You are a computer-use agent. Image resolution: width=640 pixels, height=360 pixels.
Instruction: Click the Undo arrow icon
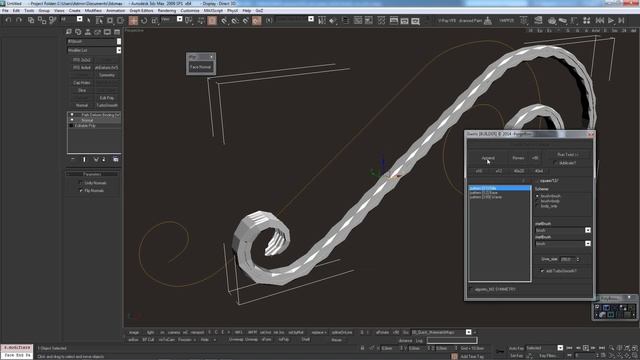pyautogui.click(x=8, y=20)
